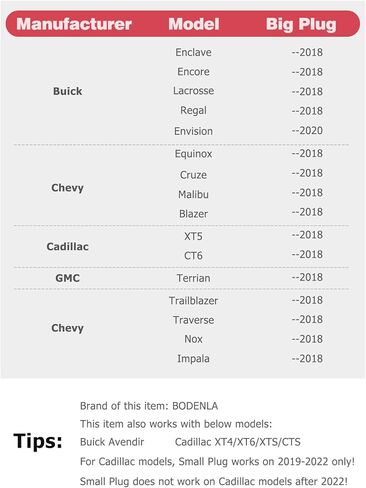Image resolution: width=366 pixels, height=488 pixels.
Task: Click the --2020 year for Envision
Action: coord(307,130)
